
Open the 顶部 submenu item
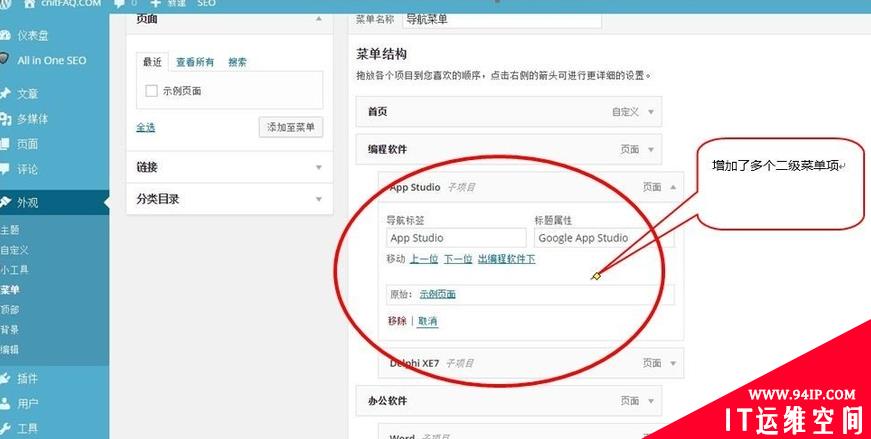[x=10, y=310]
